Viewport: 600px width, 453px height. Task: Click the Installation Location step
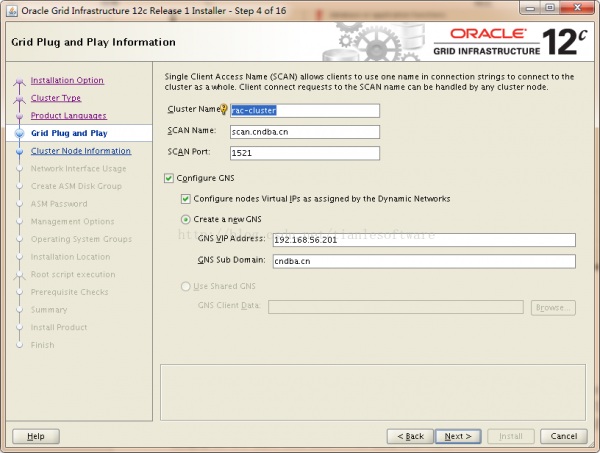click(70, 257)
